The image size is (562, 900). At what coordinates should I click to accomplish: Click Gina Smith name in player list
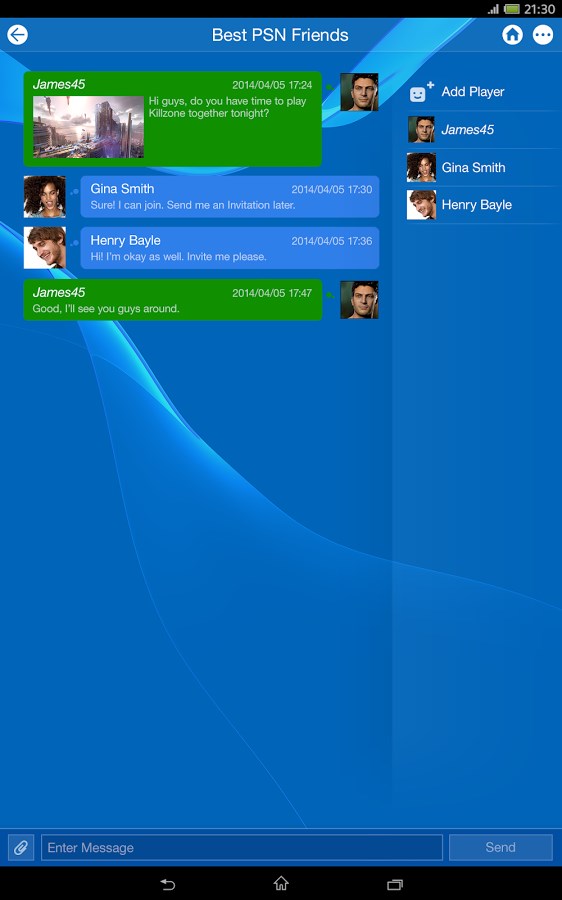(x=474, y=168)
